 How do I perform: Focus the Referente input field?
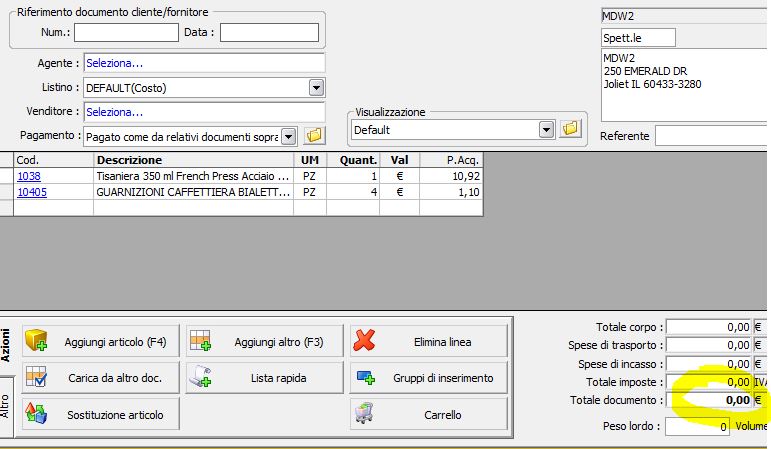711,136
